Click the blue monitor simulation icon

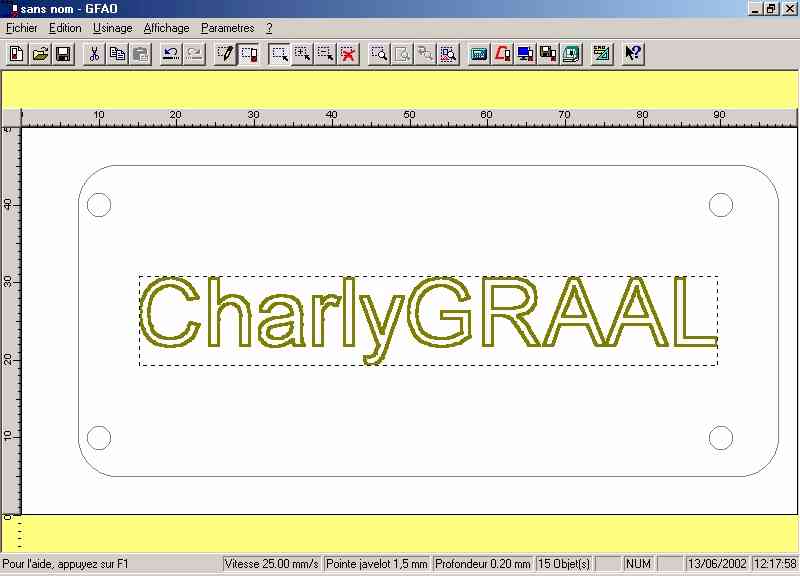point(525,54)
